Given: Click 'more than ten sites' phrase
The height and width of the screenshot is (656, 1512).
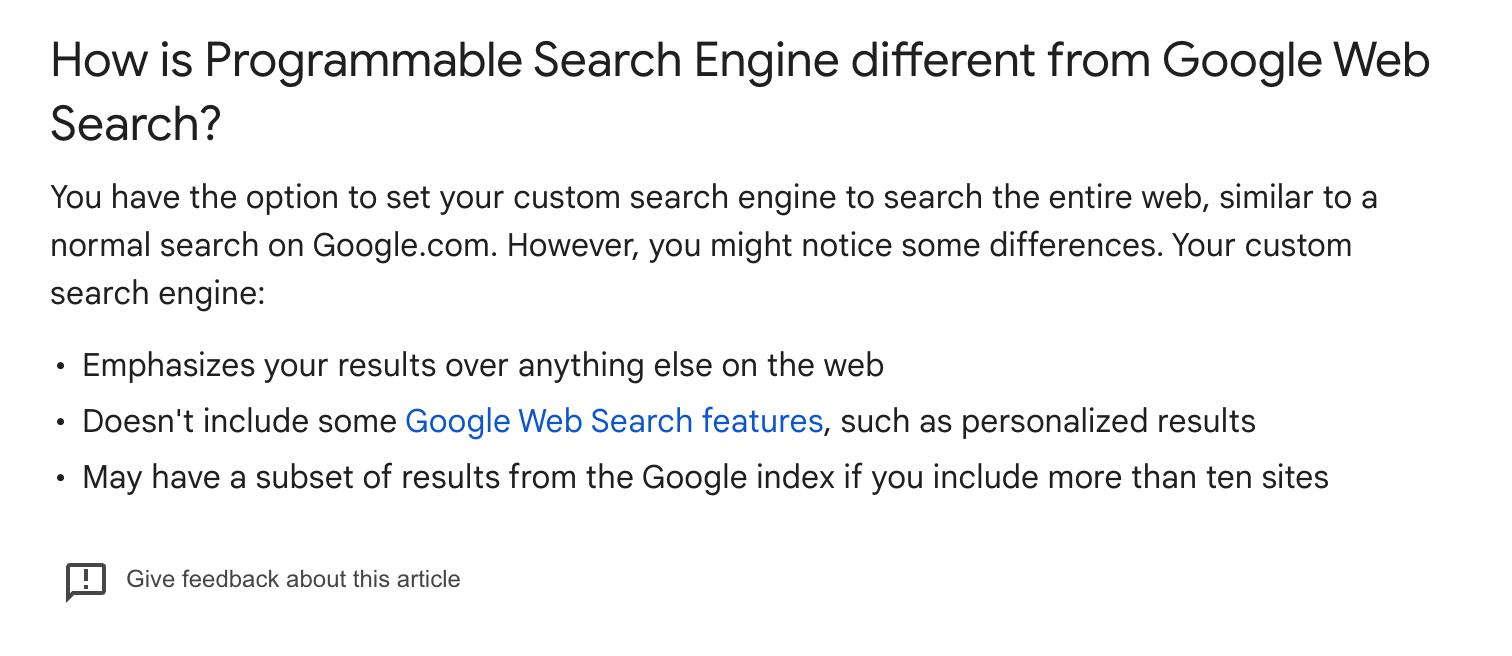Looking at the screenshot, I should 1187,478.
